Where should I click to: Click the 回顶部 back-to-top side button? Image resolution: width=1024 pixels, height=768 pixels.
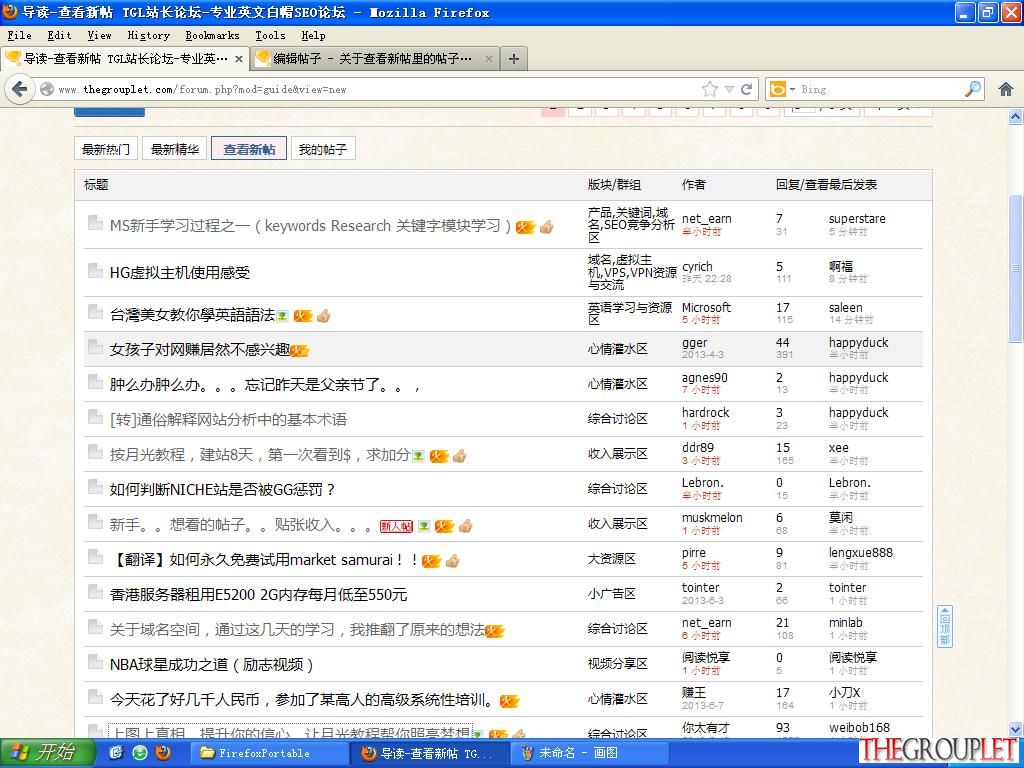pos(944,626)
